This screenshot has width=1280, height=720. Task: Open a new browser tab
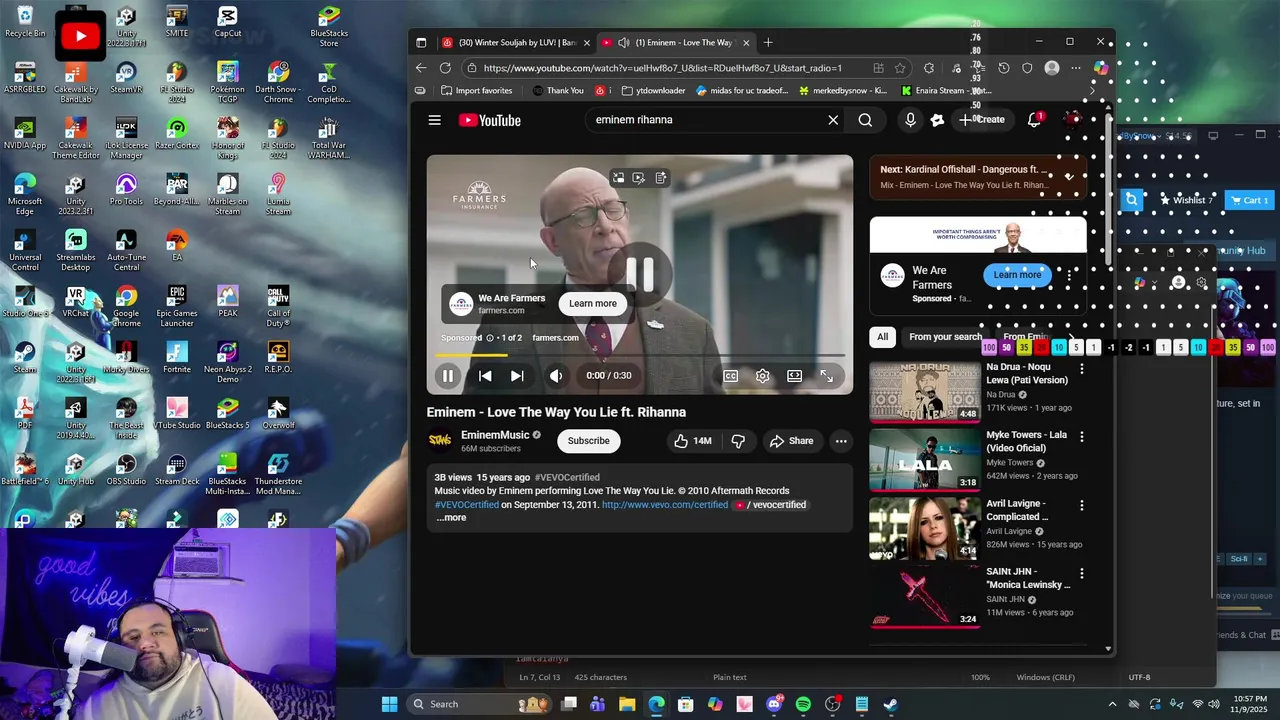768,43
